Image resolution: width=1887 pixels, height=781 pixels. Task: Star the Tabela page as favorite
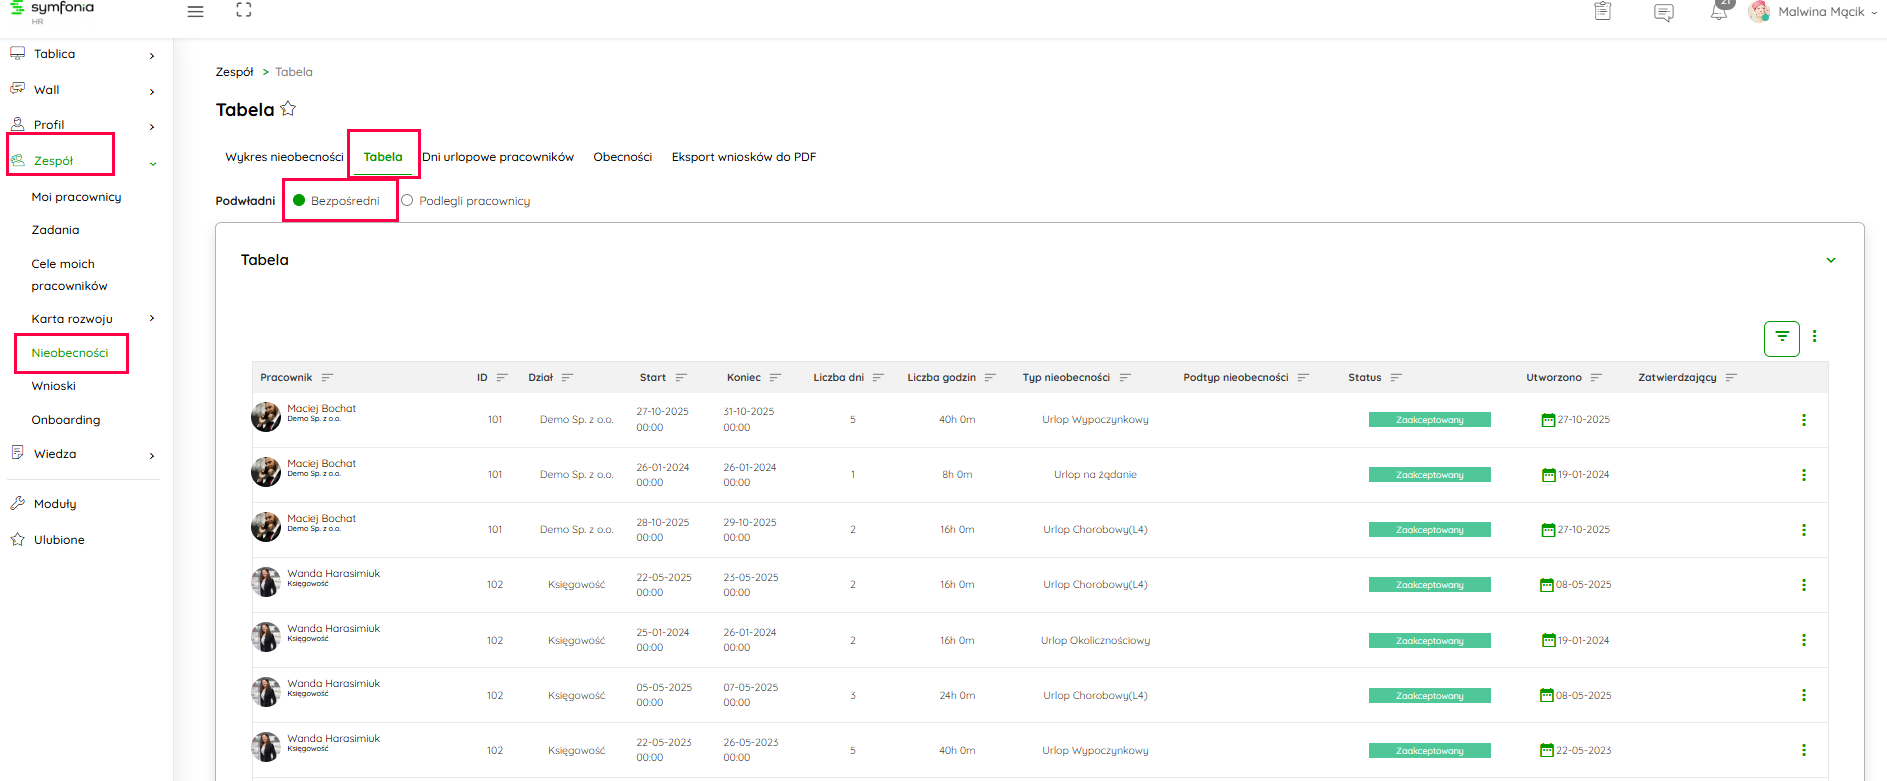pyautogui.click(x=288, y=109)
